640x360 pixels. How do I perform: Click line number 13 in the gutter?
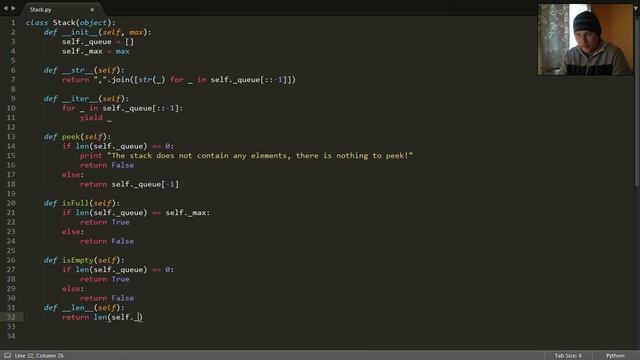pos(11,136)
